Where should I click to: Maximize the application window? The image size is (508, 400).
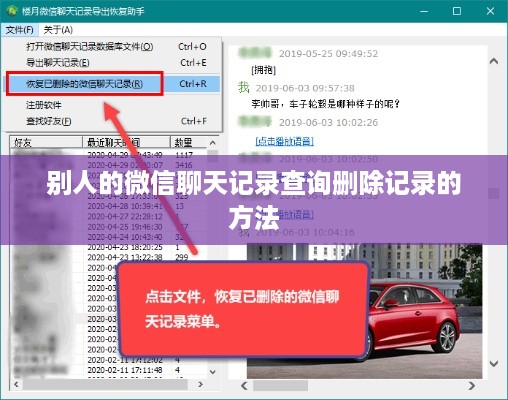[x=457, y=11]
